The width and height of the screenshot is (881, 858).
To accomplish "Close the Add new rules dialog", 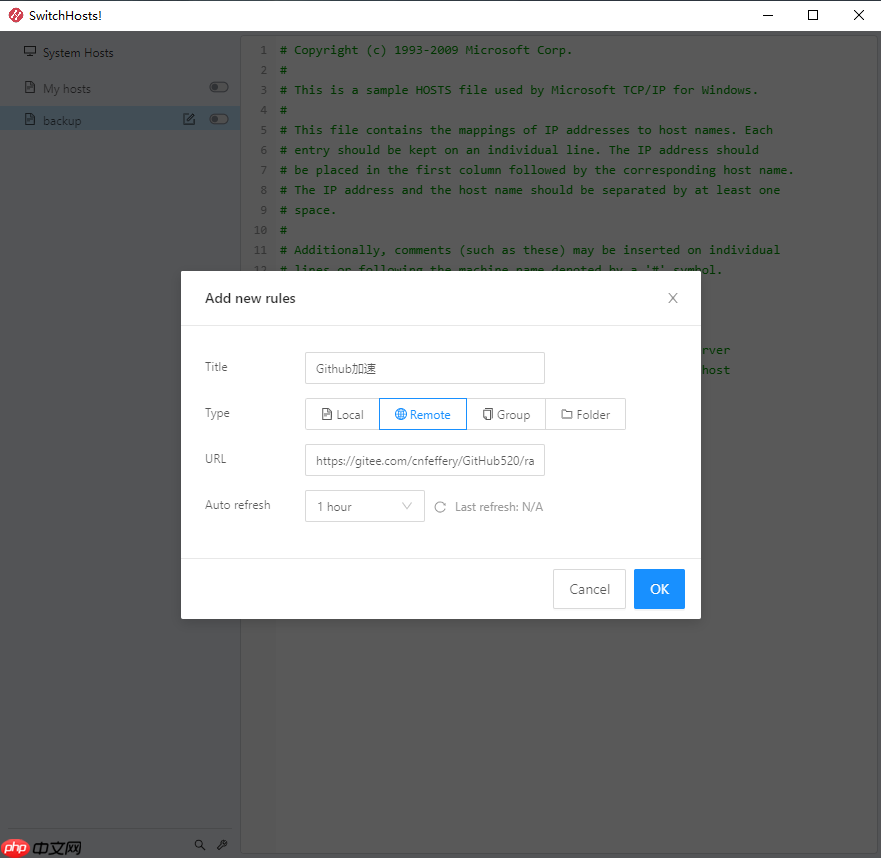I will 672,298.
